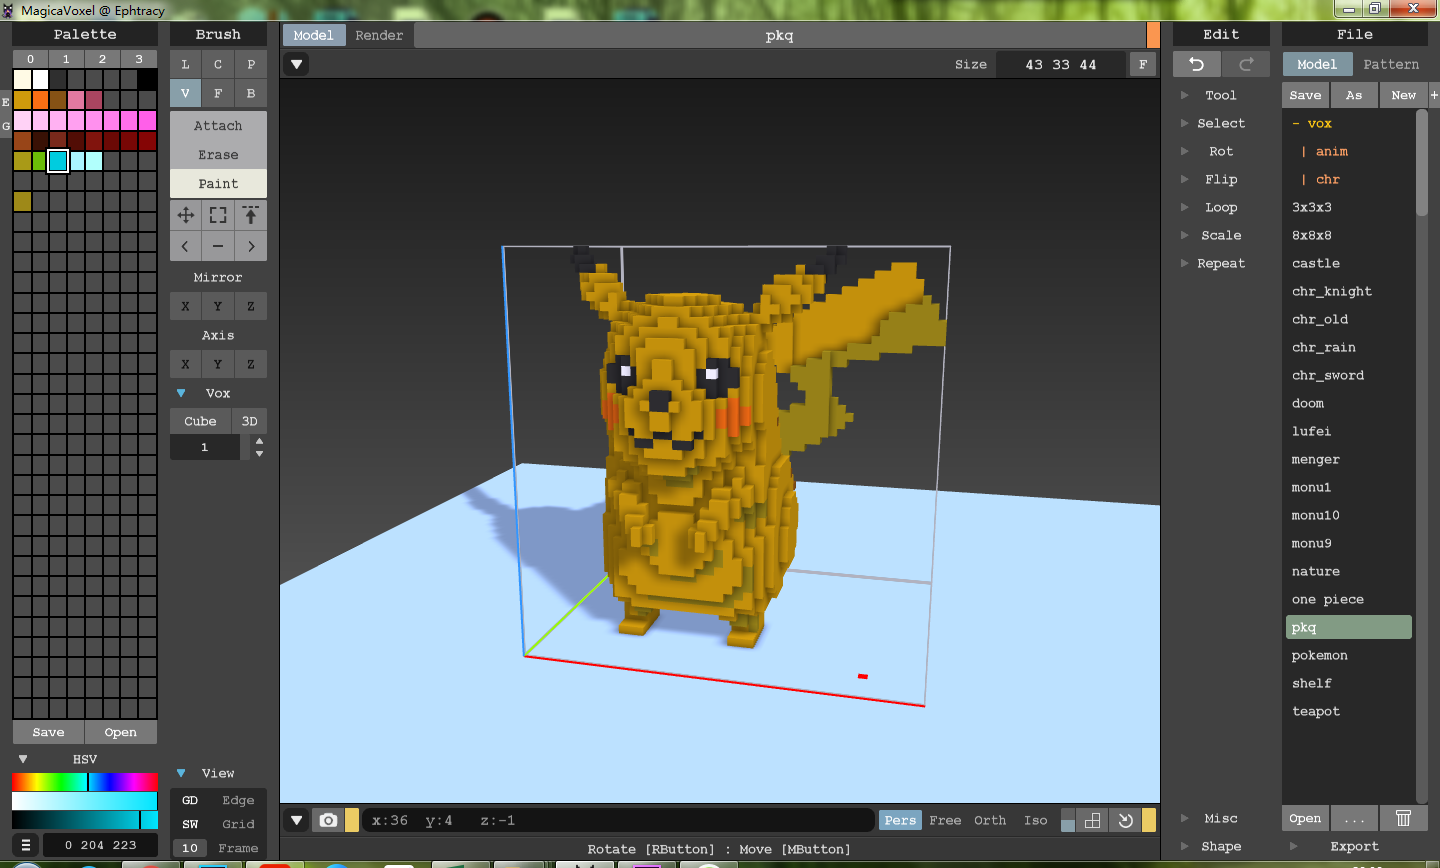This screenshot has width=1440, height=868.
Task: Click the right chevron in Brush panel
Action: [x=251, y=246]
